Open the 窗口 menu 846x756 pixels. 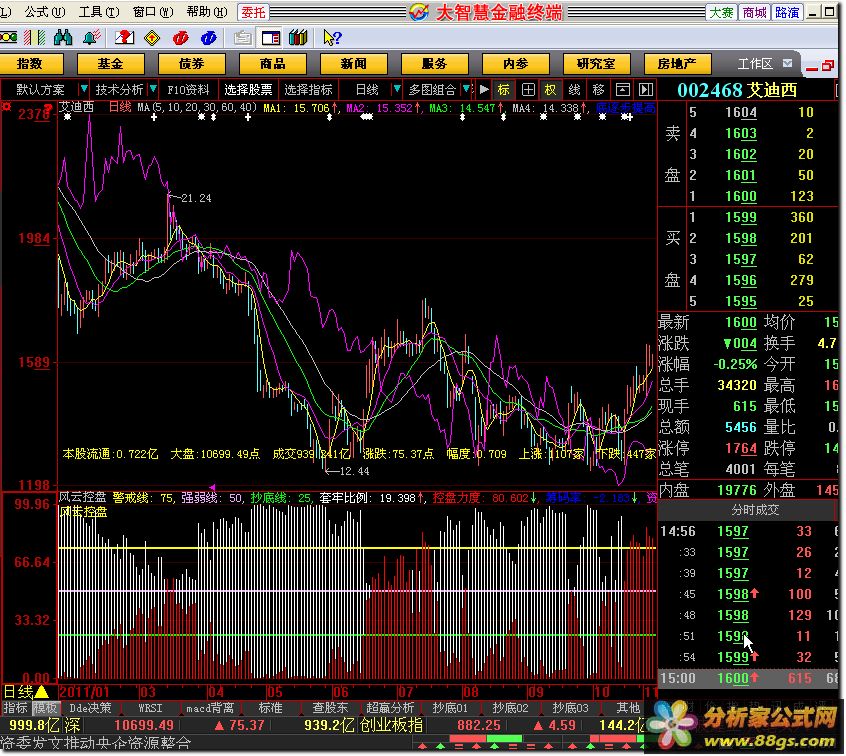152,11
